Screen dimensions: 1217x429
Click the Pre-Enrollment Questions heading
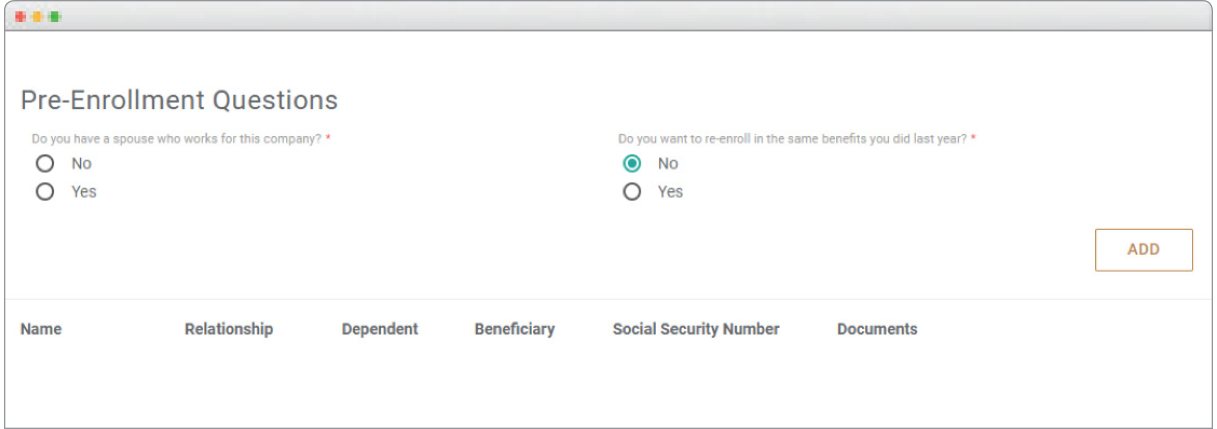click(x=179, y=100)
